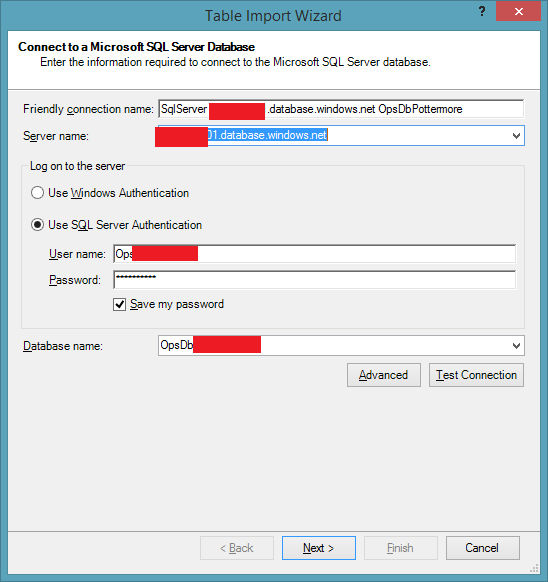Click the 'Password:' label

coord(75,280)
